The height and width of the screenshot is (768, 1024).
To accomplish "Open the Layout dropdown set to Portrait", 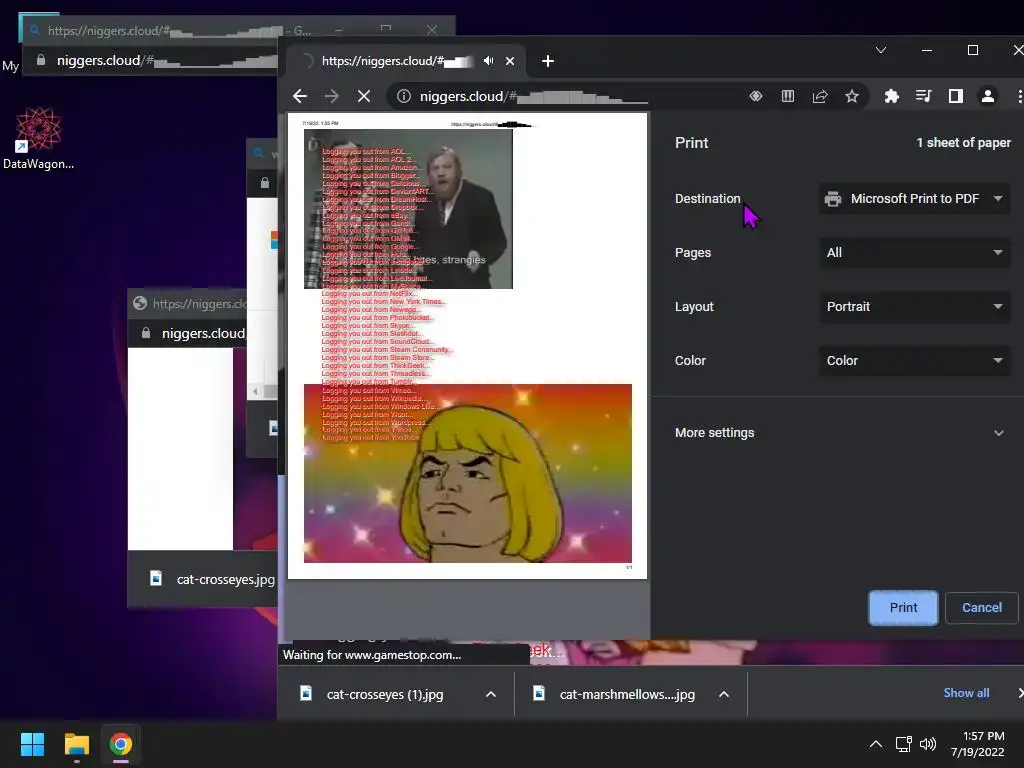I will 914,306.
